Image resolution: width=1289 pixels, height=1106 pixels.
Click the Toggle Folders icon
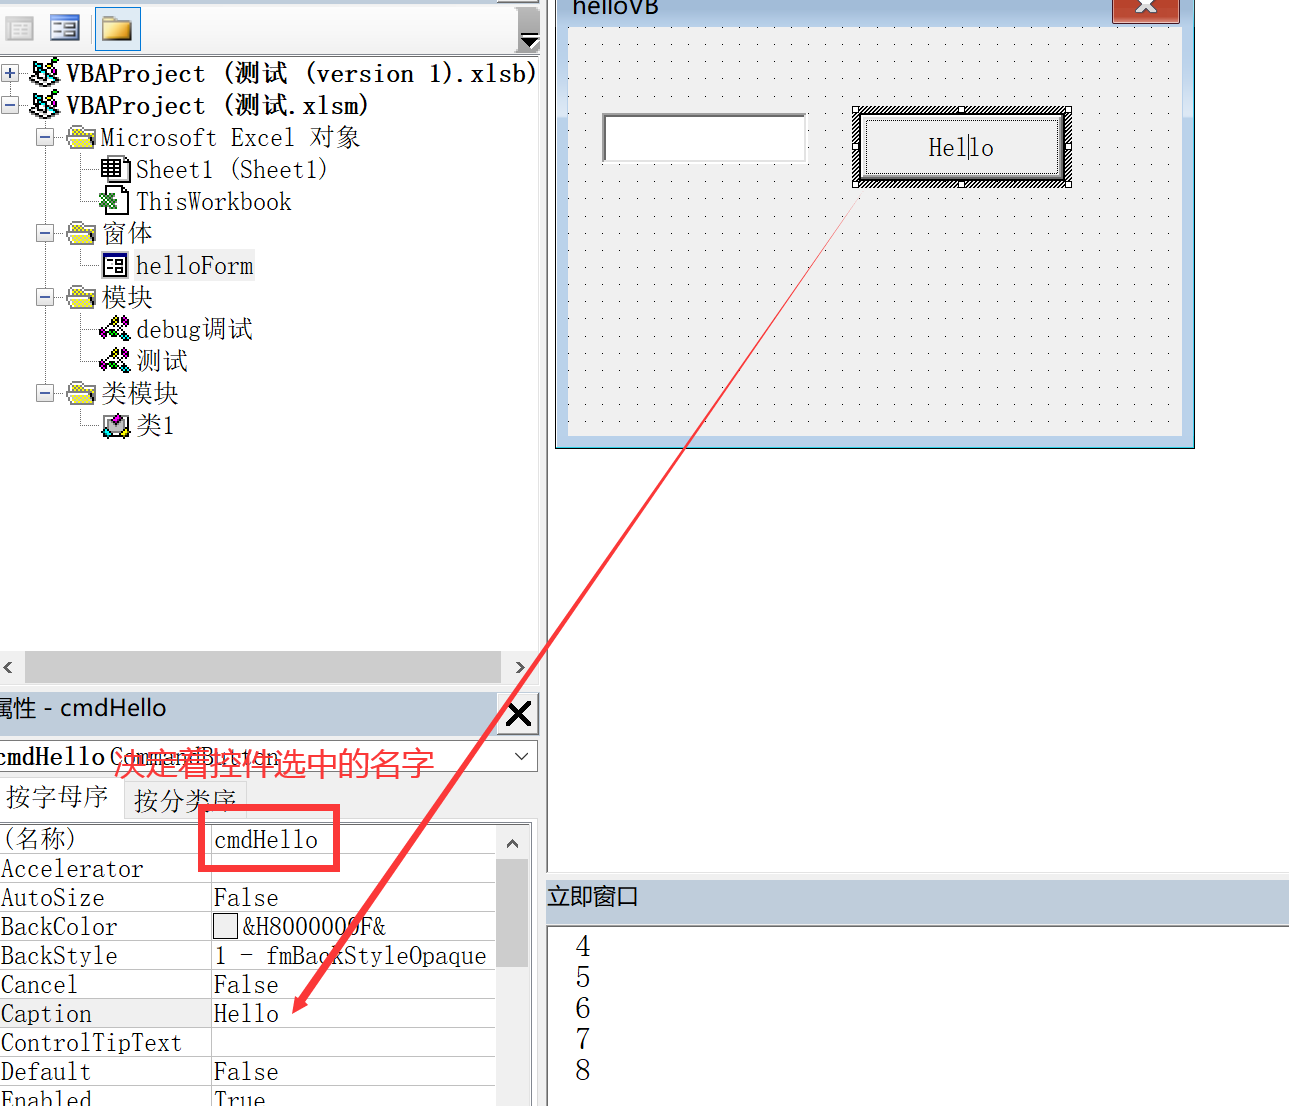[x=117, y=30]
